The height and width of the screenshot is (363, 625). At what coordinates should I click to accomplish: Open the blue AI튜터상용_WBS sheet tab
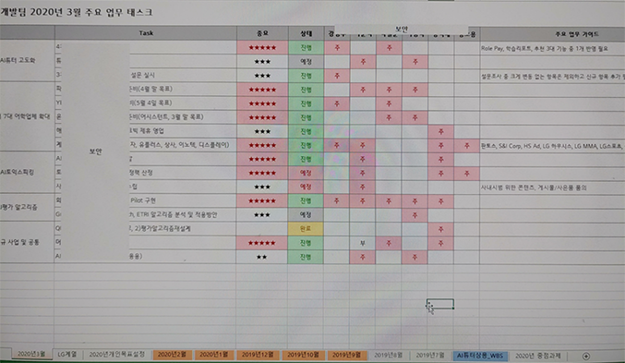tap(480, 355)
